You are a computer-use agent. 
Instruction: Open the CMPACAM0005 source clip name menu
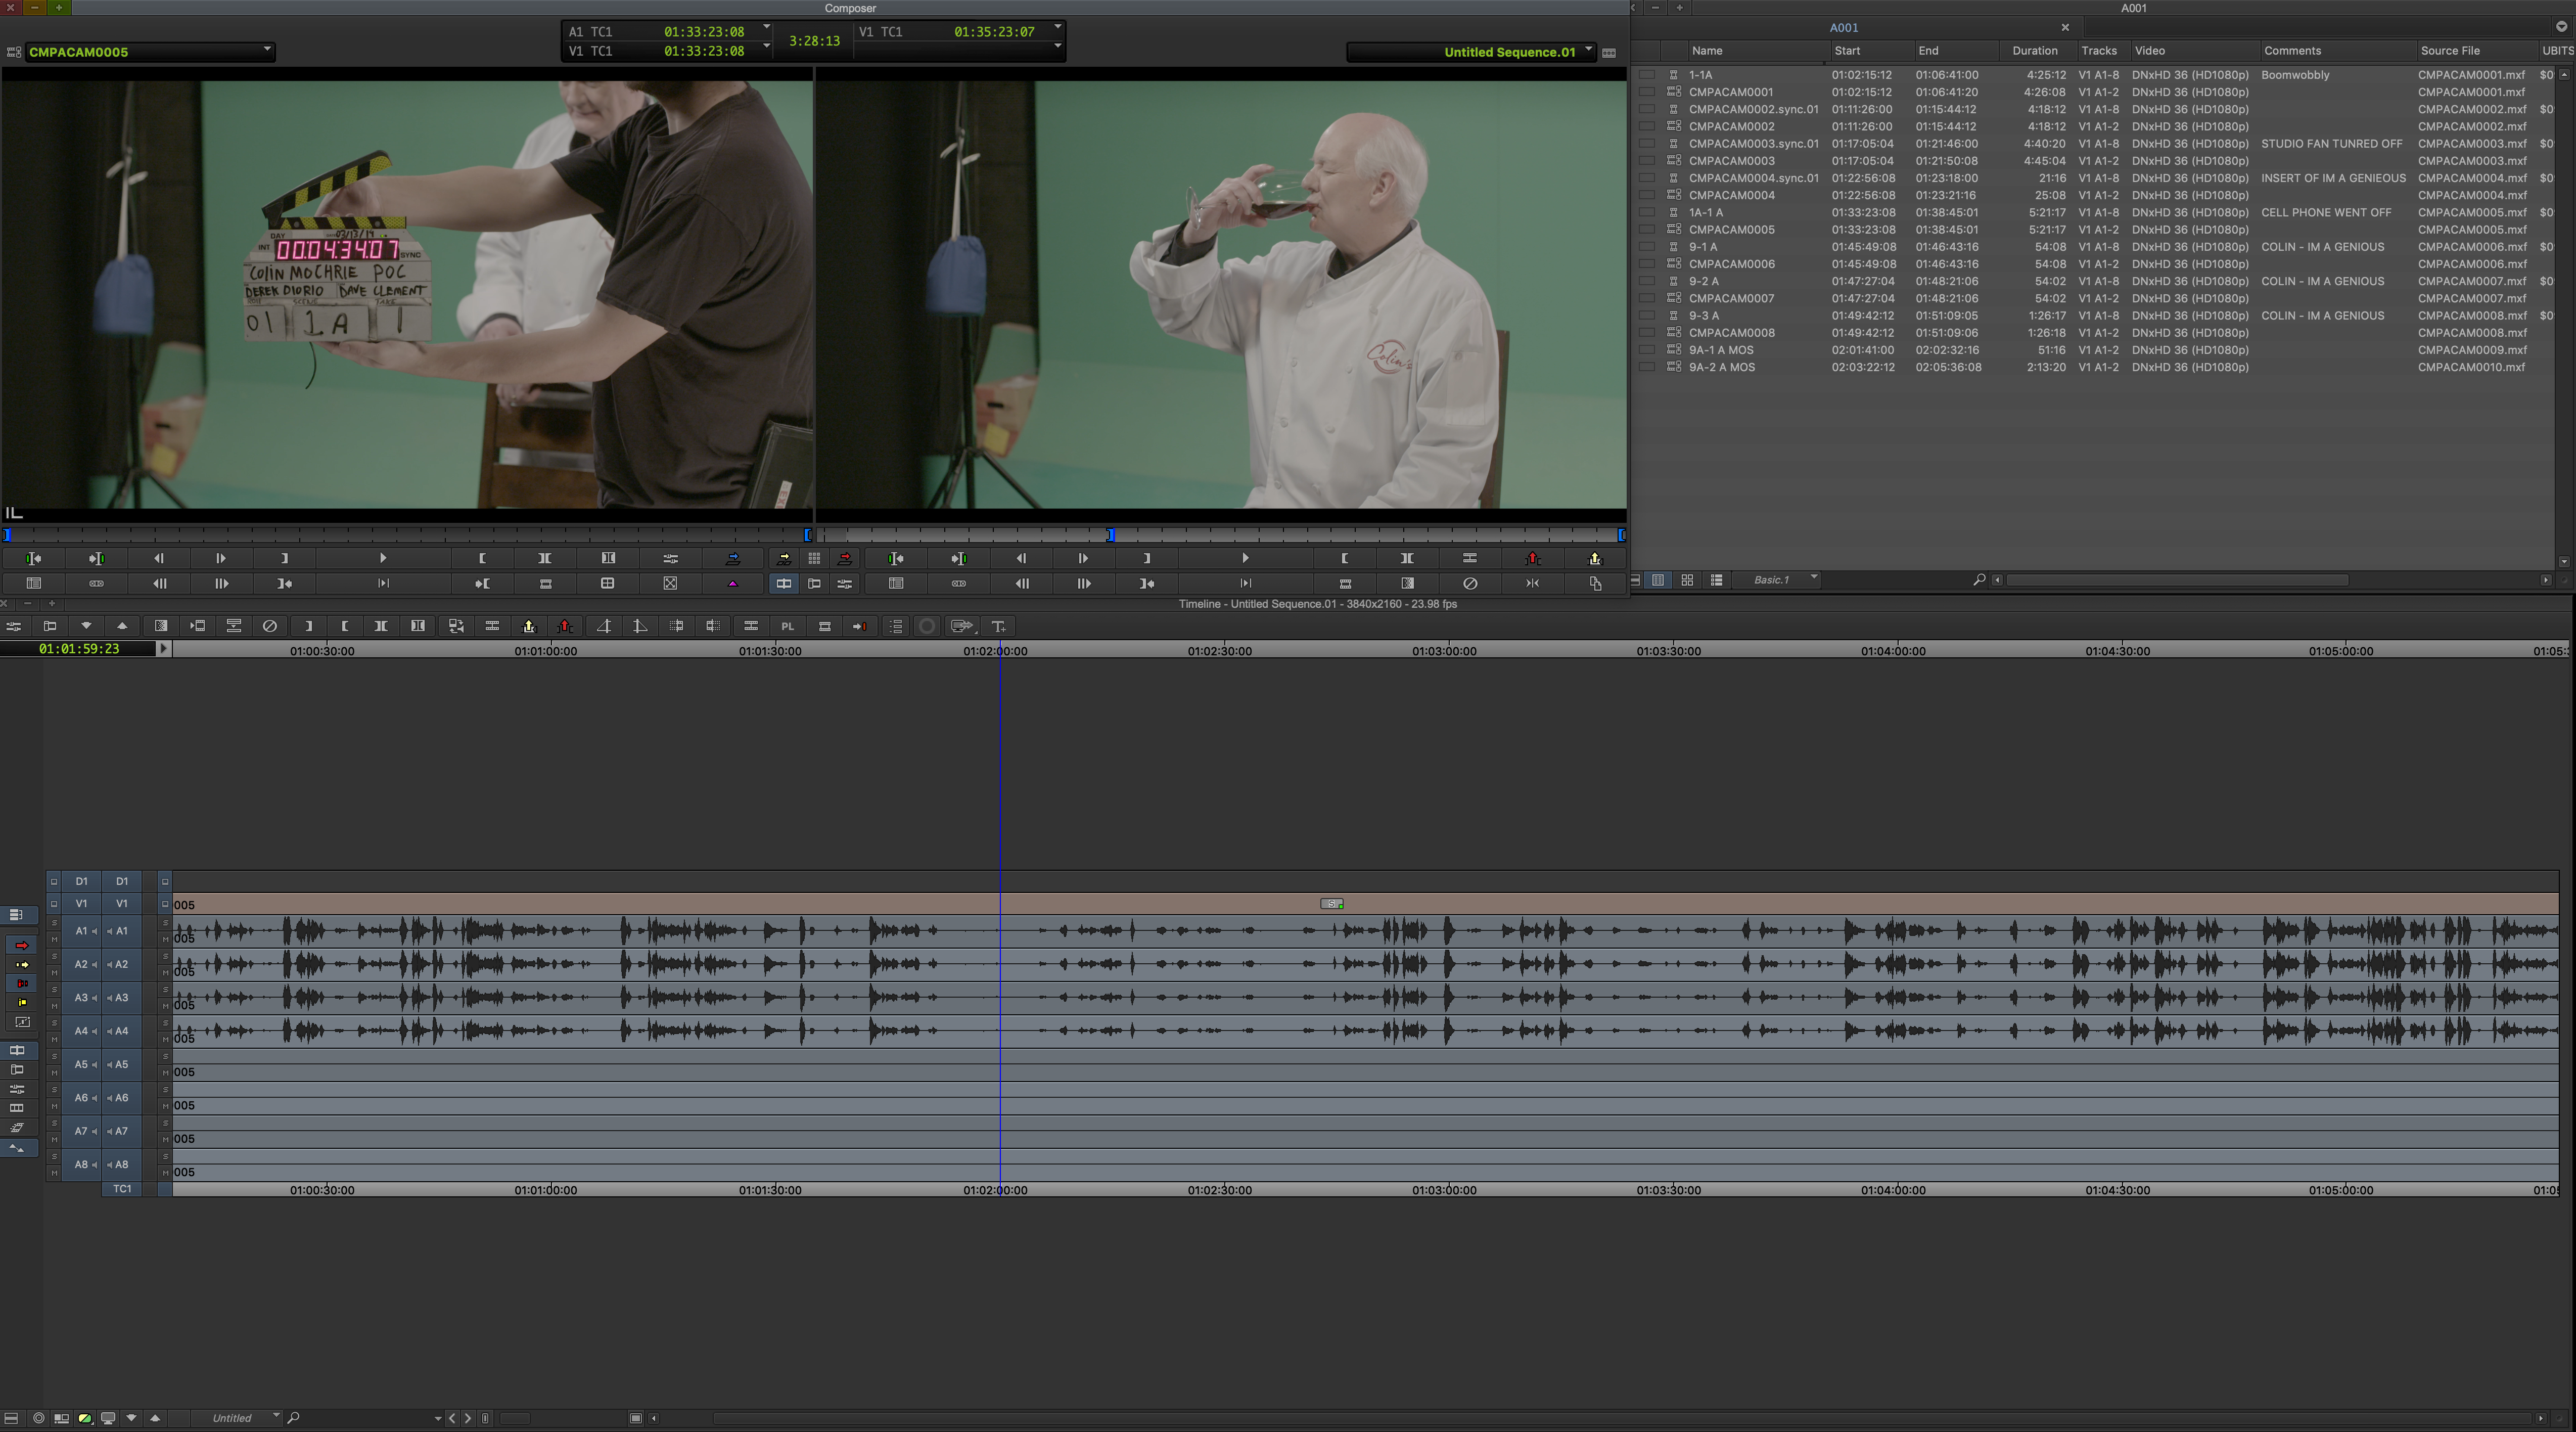click(x=150, y=51)
